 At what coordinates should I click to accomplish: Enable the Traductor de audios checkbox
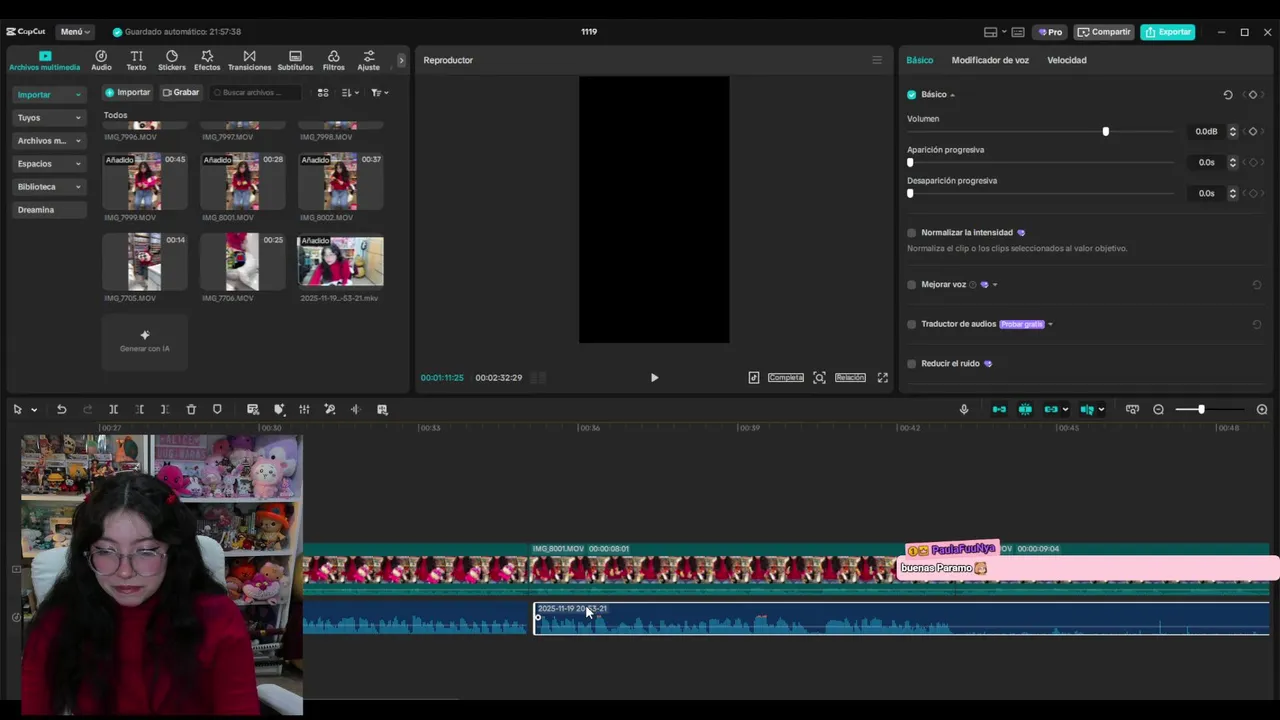pos(911,324)
